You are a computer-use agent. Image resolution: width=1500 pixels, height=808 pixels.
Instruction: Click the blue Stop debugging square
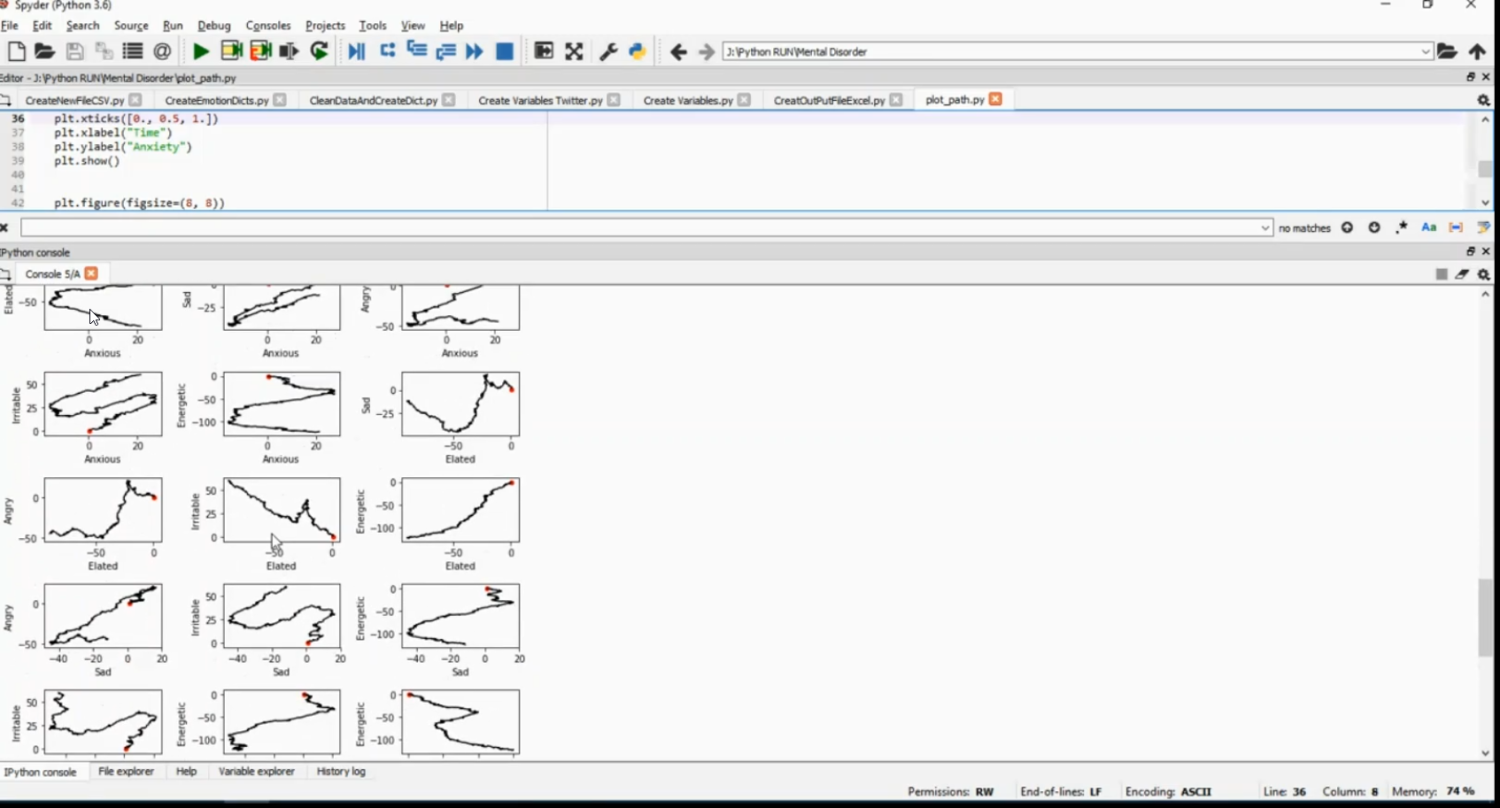coord(505,51)
